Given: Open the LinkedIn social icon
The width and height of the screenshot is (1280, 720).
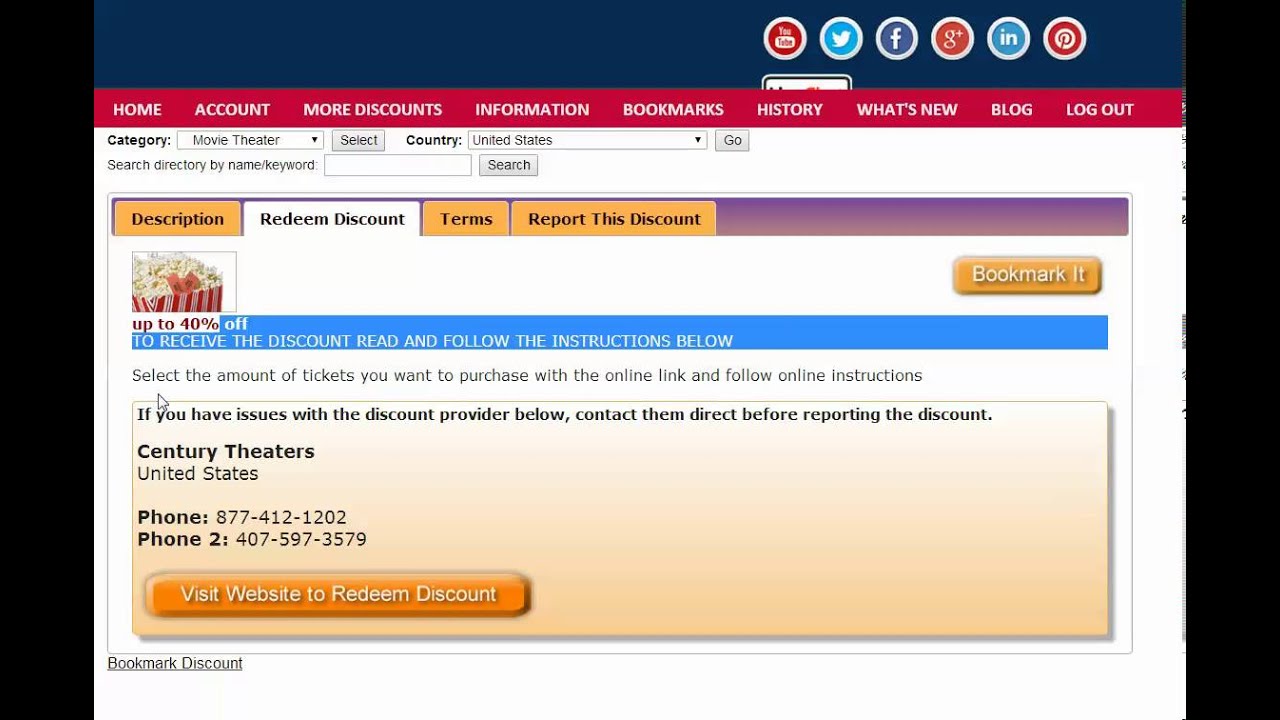Looking at the screenshot, I should point(1009,39).
